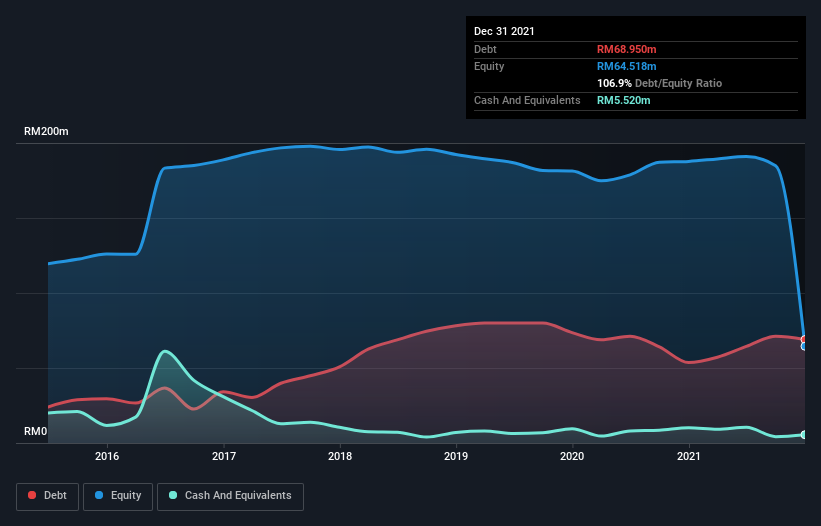
Task: Select the 2017 x-axis label
Action: 224,456
